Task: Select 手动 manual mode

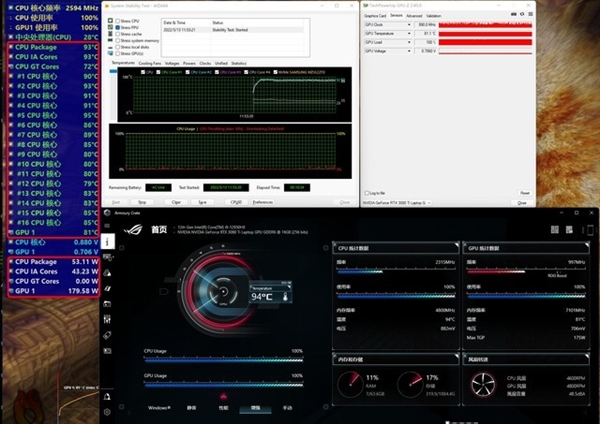Action: 287,408
